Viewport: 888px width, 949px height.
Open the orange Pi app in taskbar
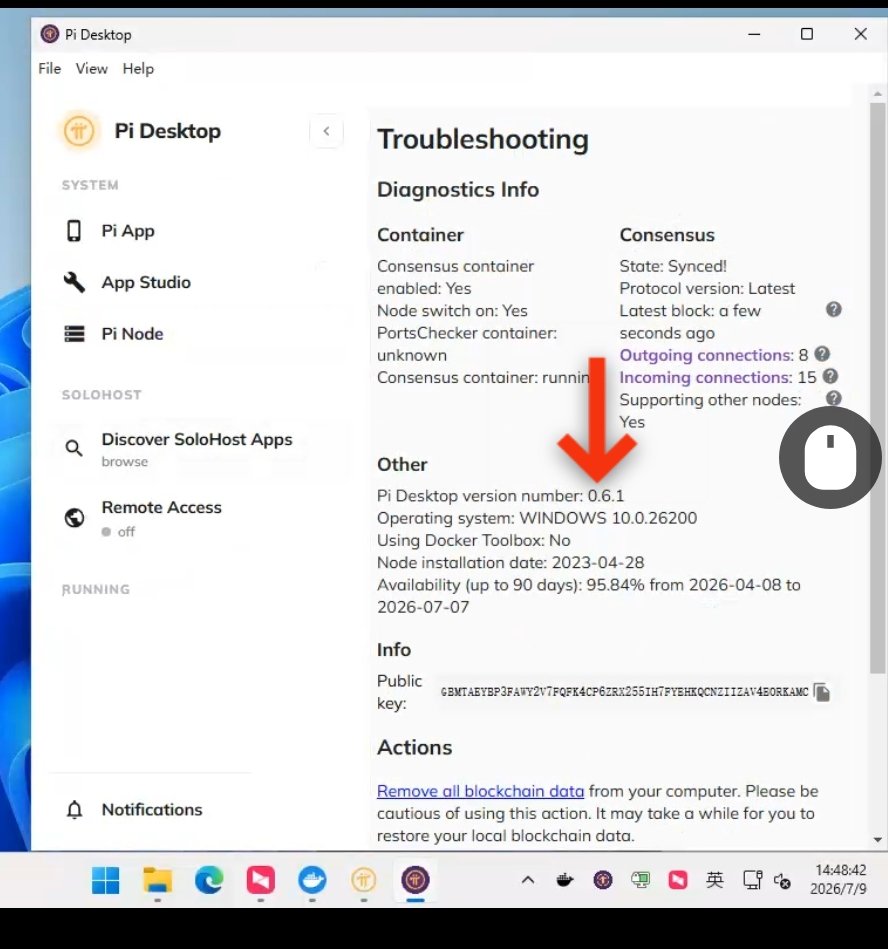(x=364, y=879)
